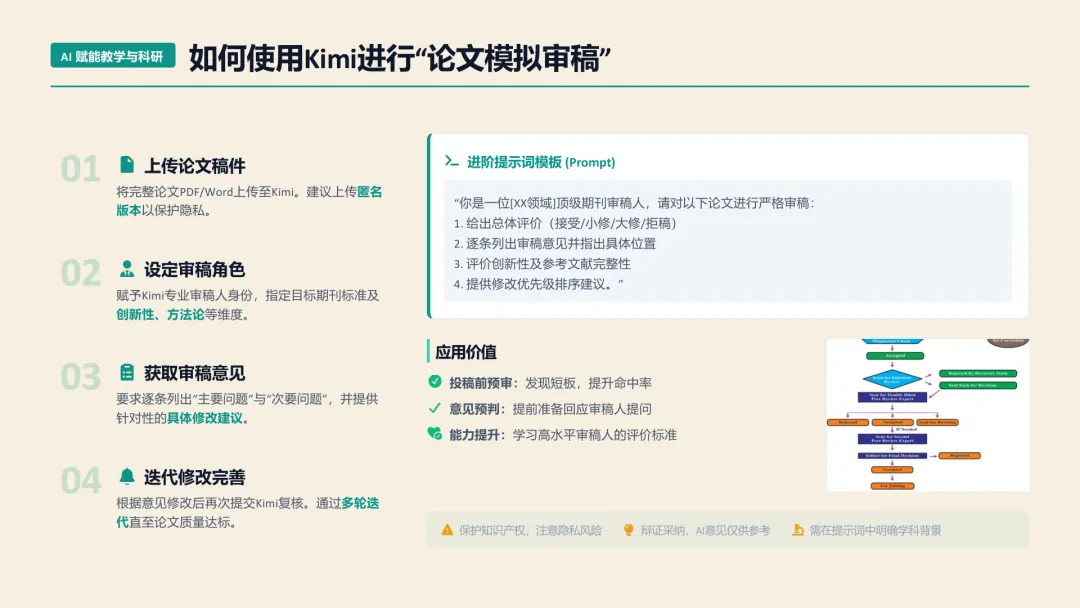Click the highlighted text 具体修改建议
Screen dimensions: 1080x608
tap(205, 418)
